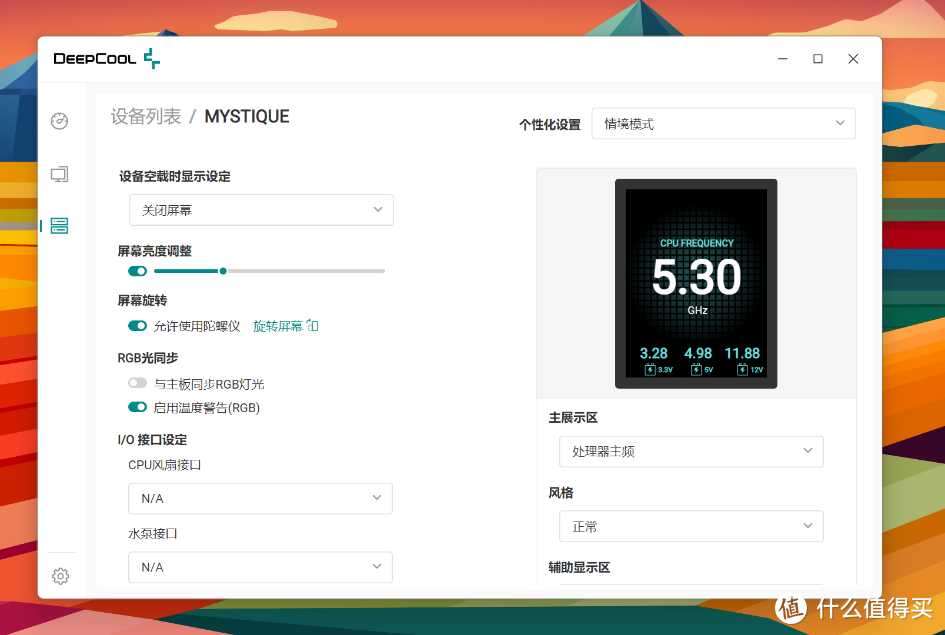Maximize the DeepCool window
This screenshot has height=635, width=945.
click(818, 58)
